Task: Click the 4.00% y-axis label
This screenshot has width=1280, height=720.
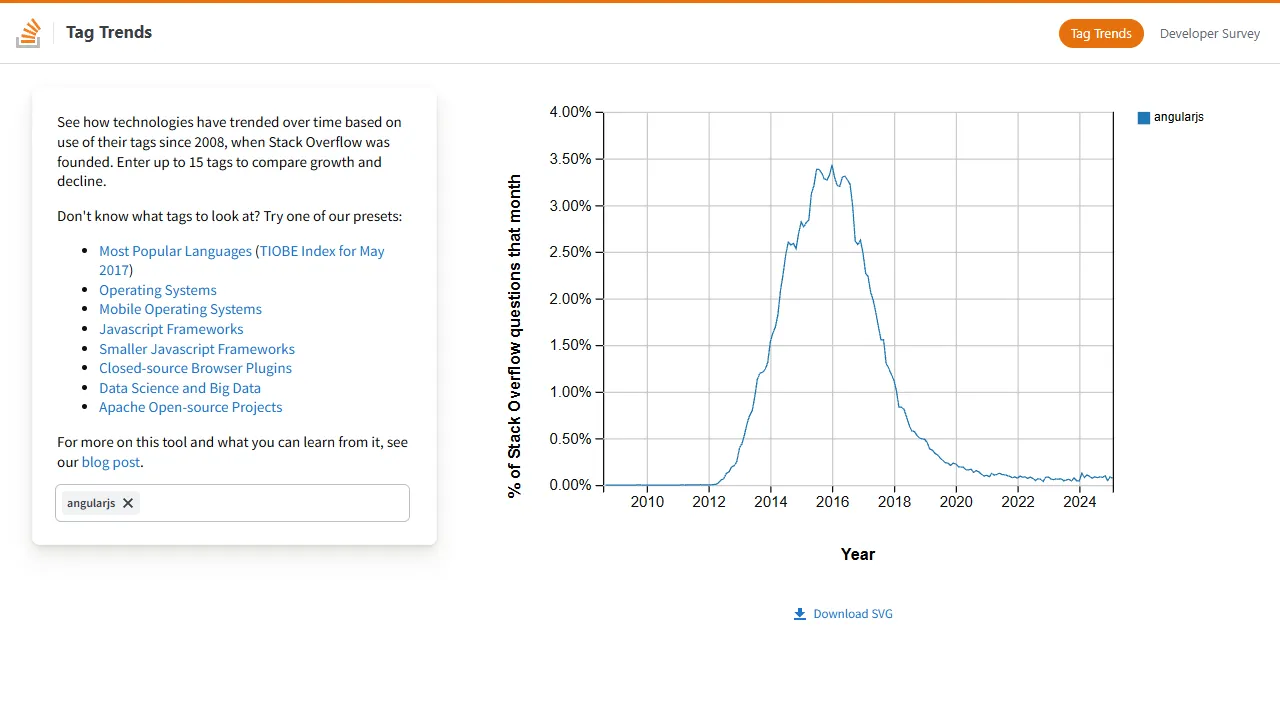Action: (570, 112)
